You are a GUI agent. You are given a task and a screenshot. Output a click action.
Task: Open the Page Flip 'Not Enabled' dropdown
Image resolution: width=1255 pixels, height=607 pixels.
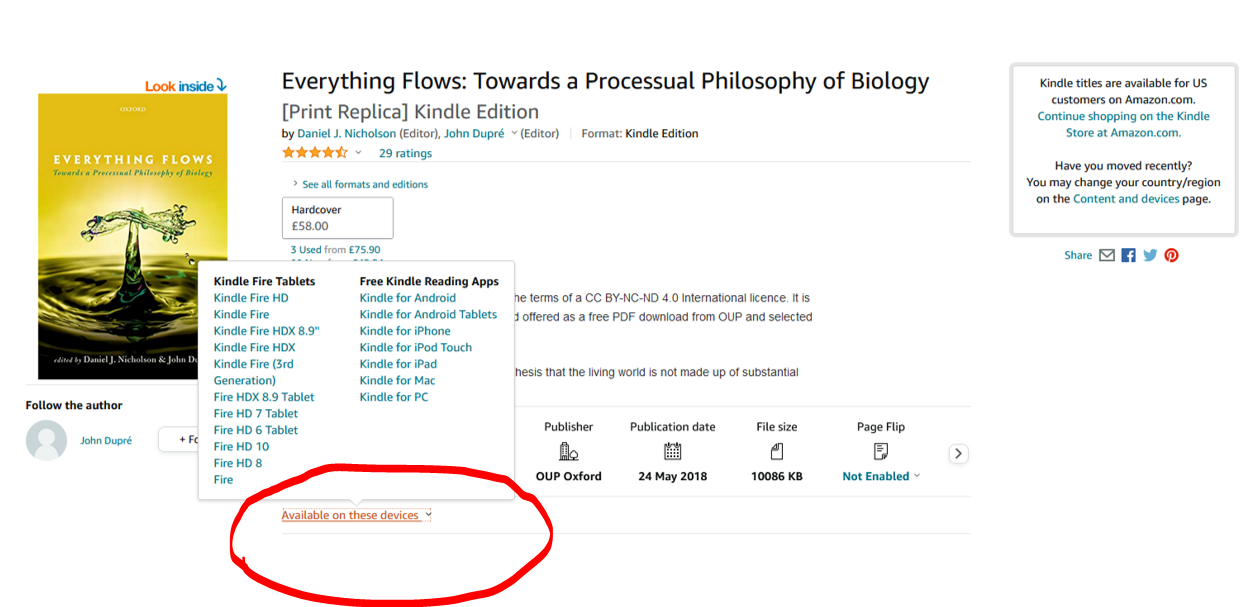879,476
